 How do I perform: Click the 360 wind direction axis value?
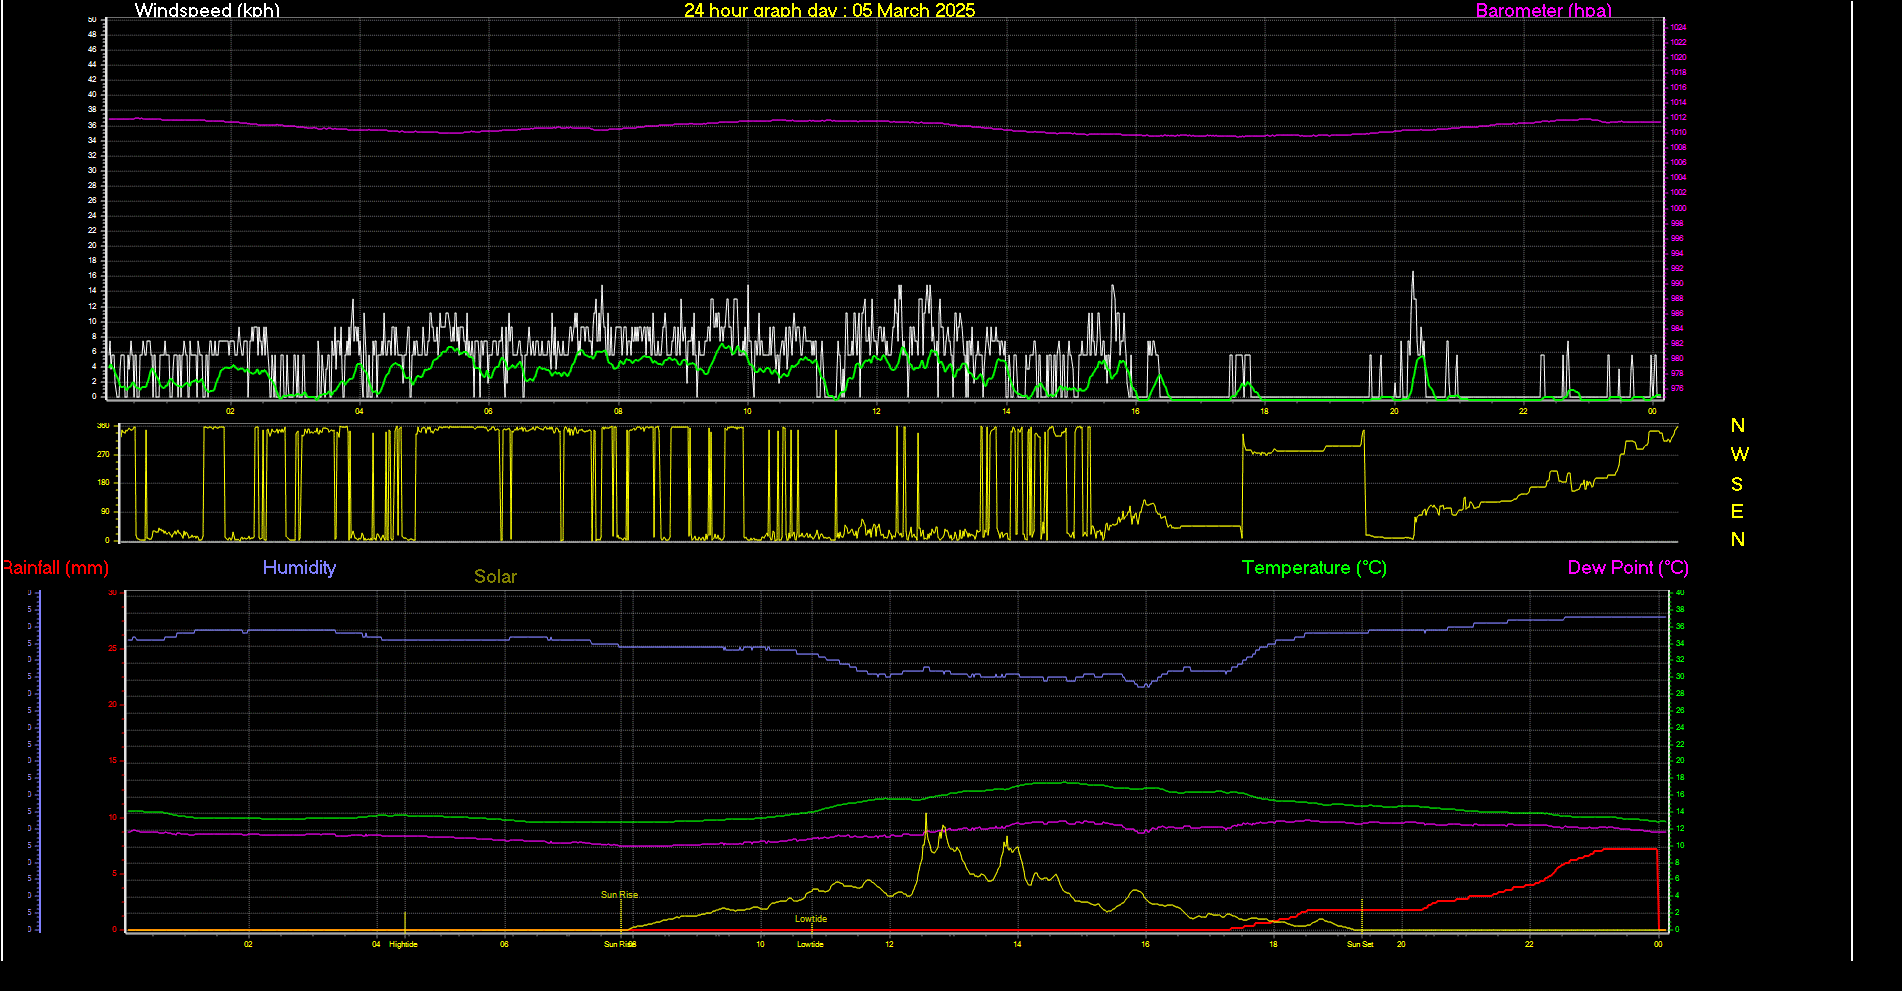[103, 426]
